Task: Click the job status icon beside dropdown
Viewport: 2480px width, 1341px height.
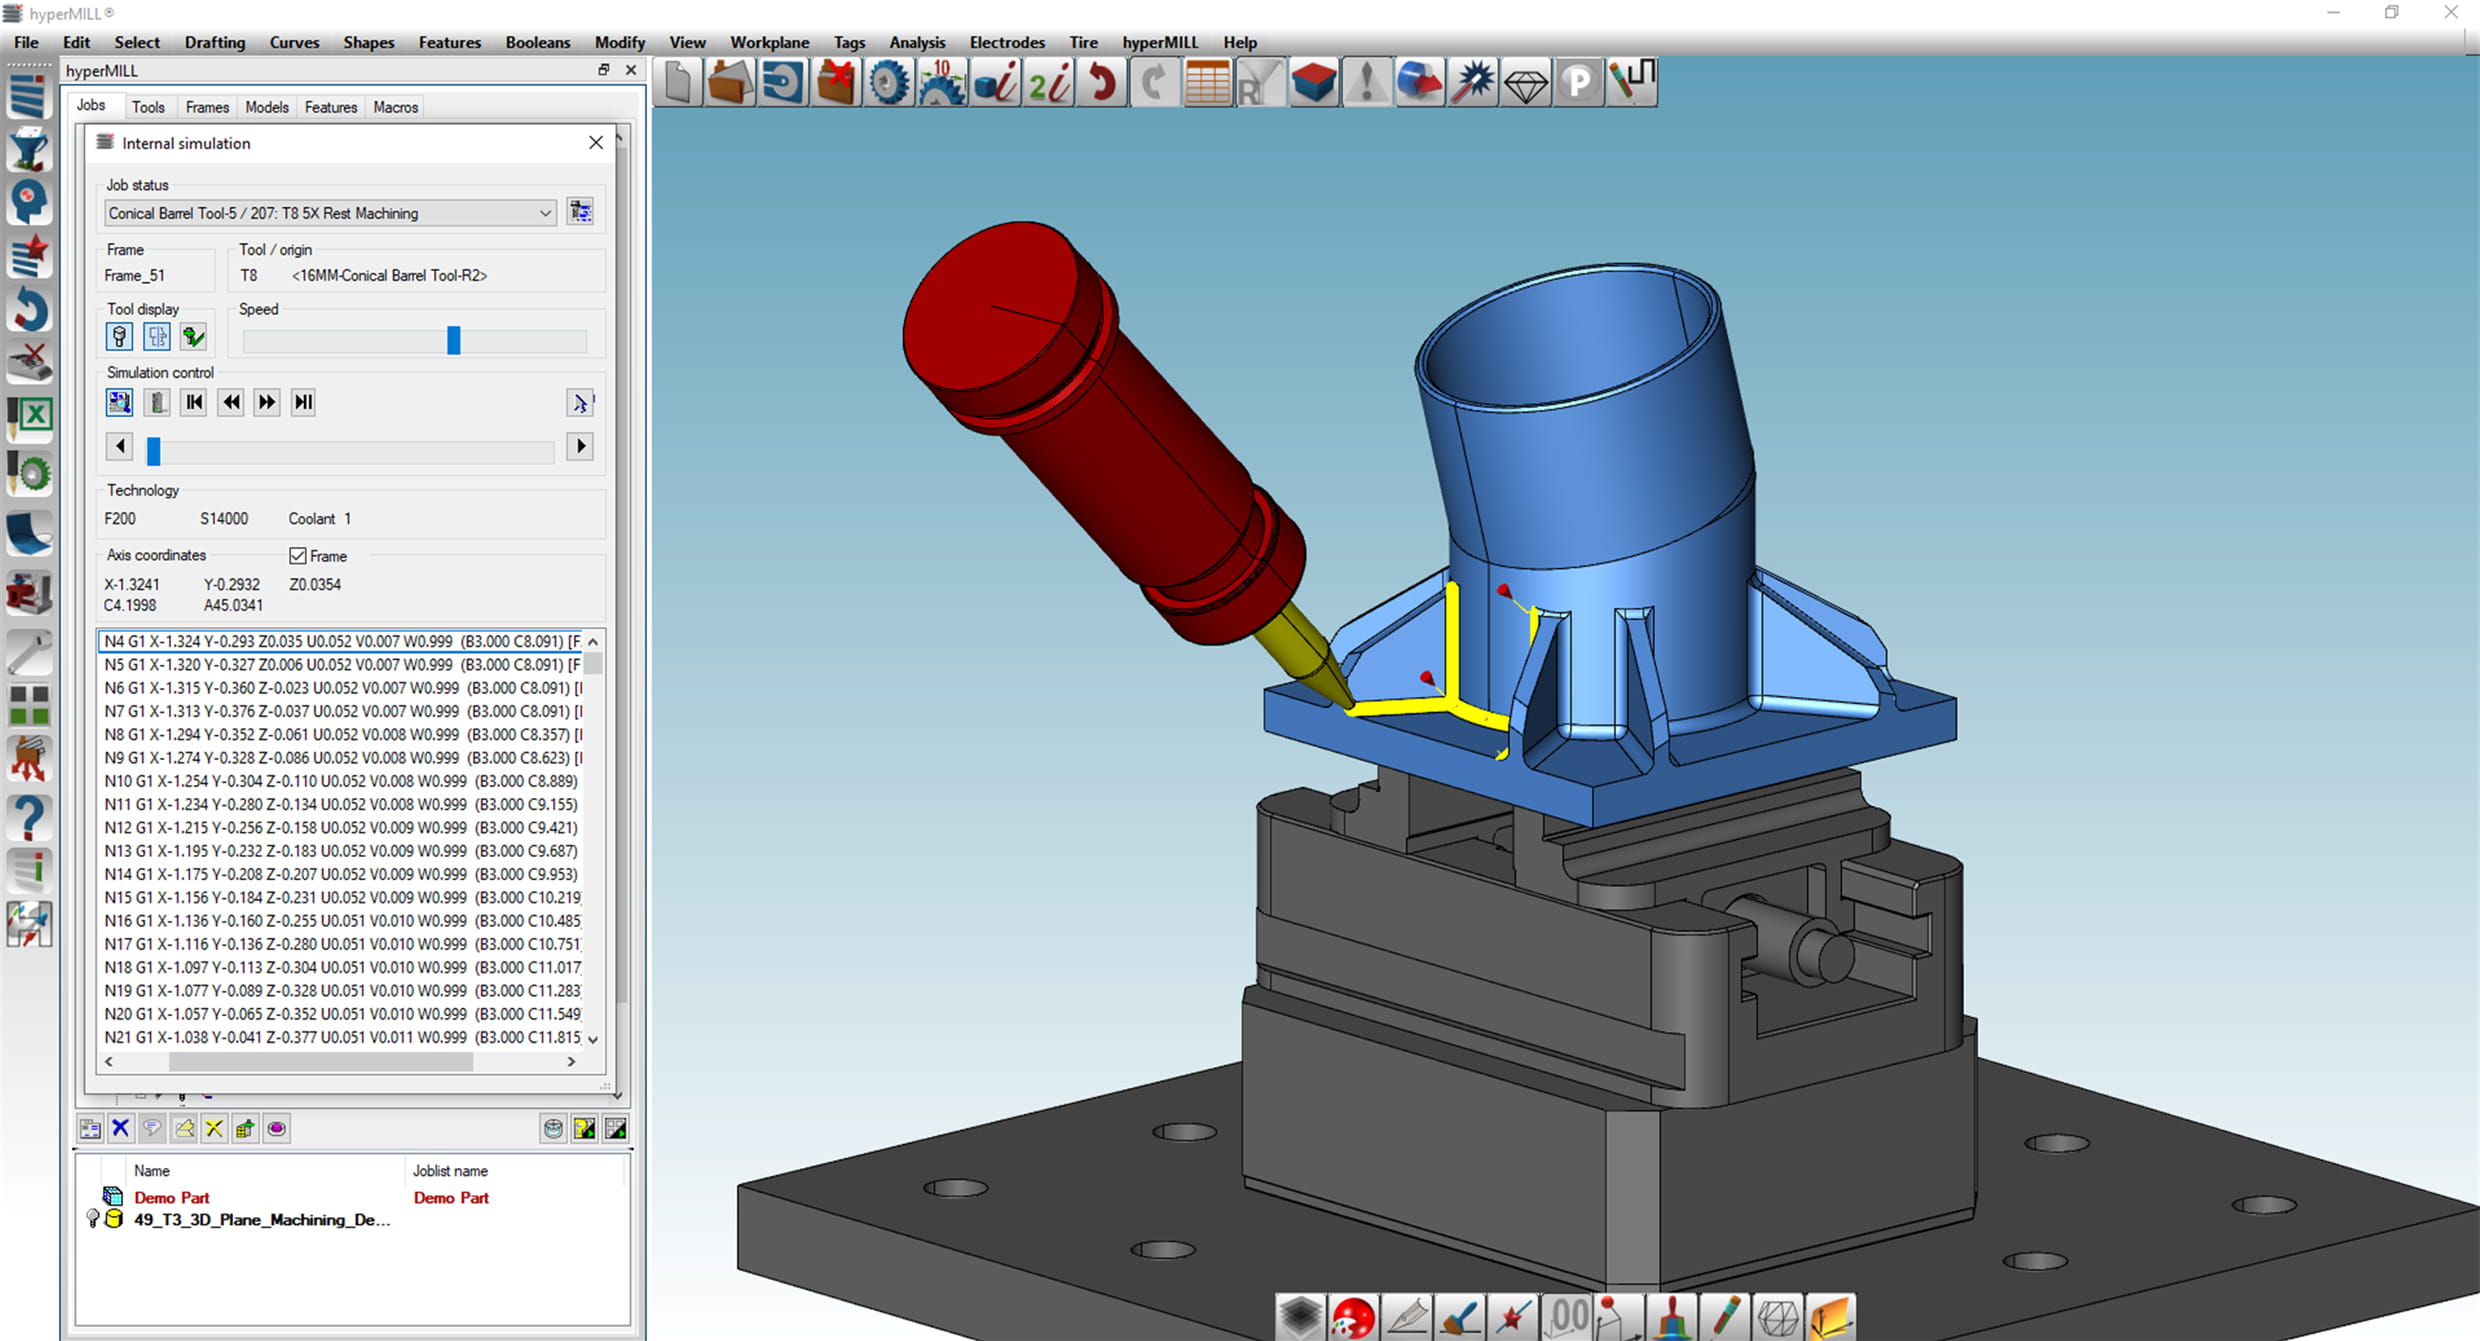Action: click(x=580, y=212)
